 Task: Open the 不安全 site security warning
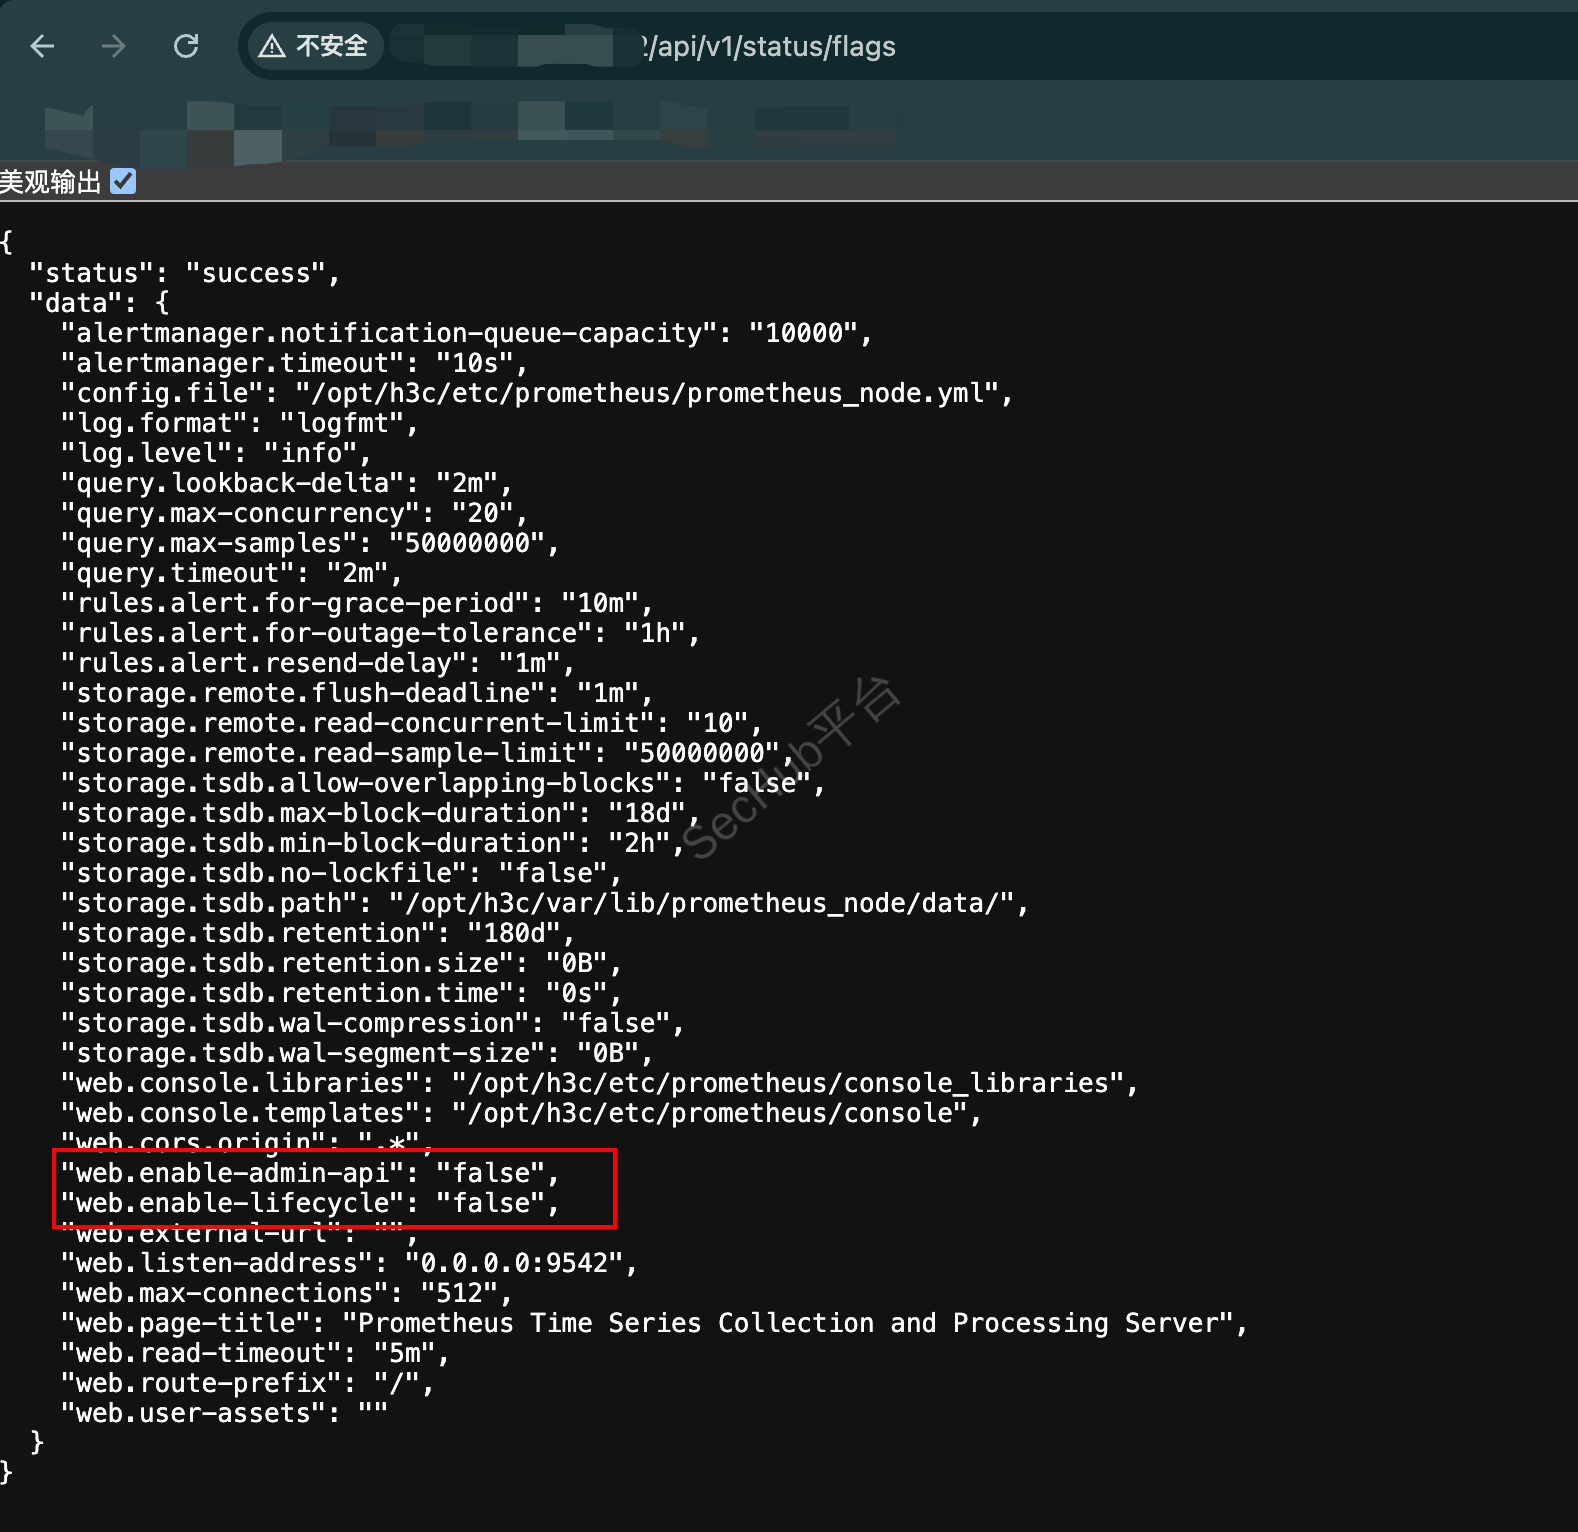pos(314,46)
